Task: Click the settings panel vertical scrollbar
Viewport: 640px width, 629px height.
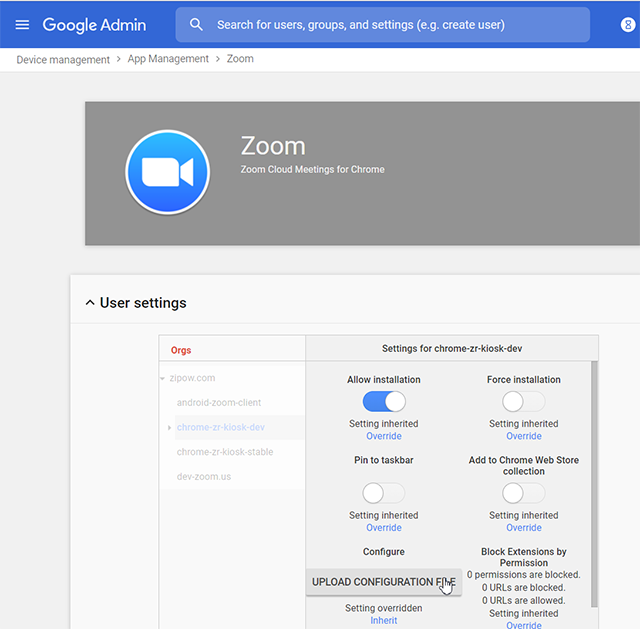Action: [594, 484]
